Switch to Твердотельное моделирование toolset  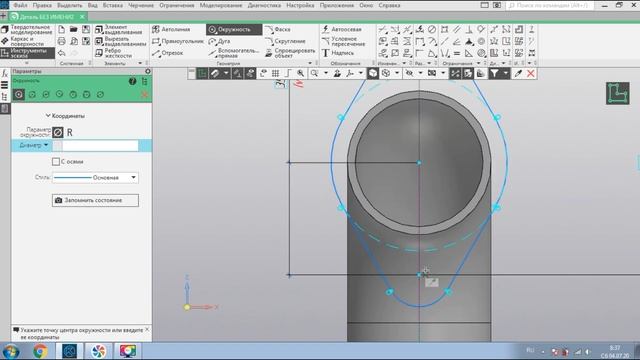click(27, 29)
